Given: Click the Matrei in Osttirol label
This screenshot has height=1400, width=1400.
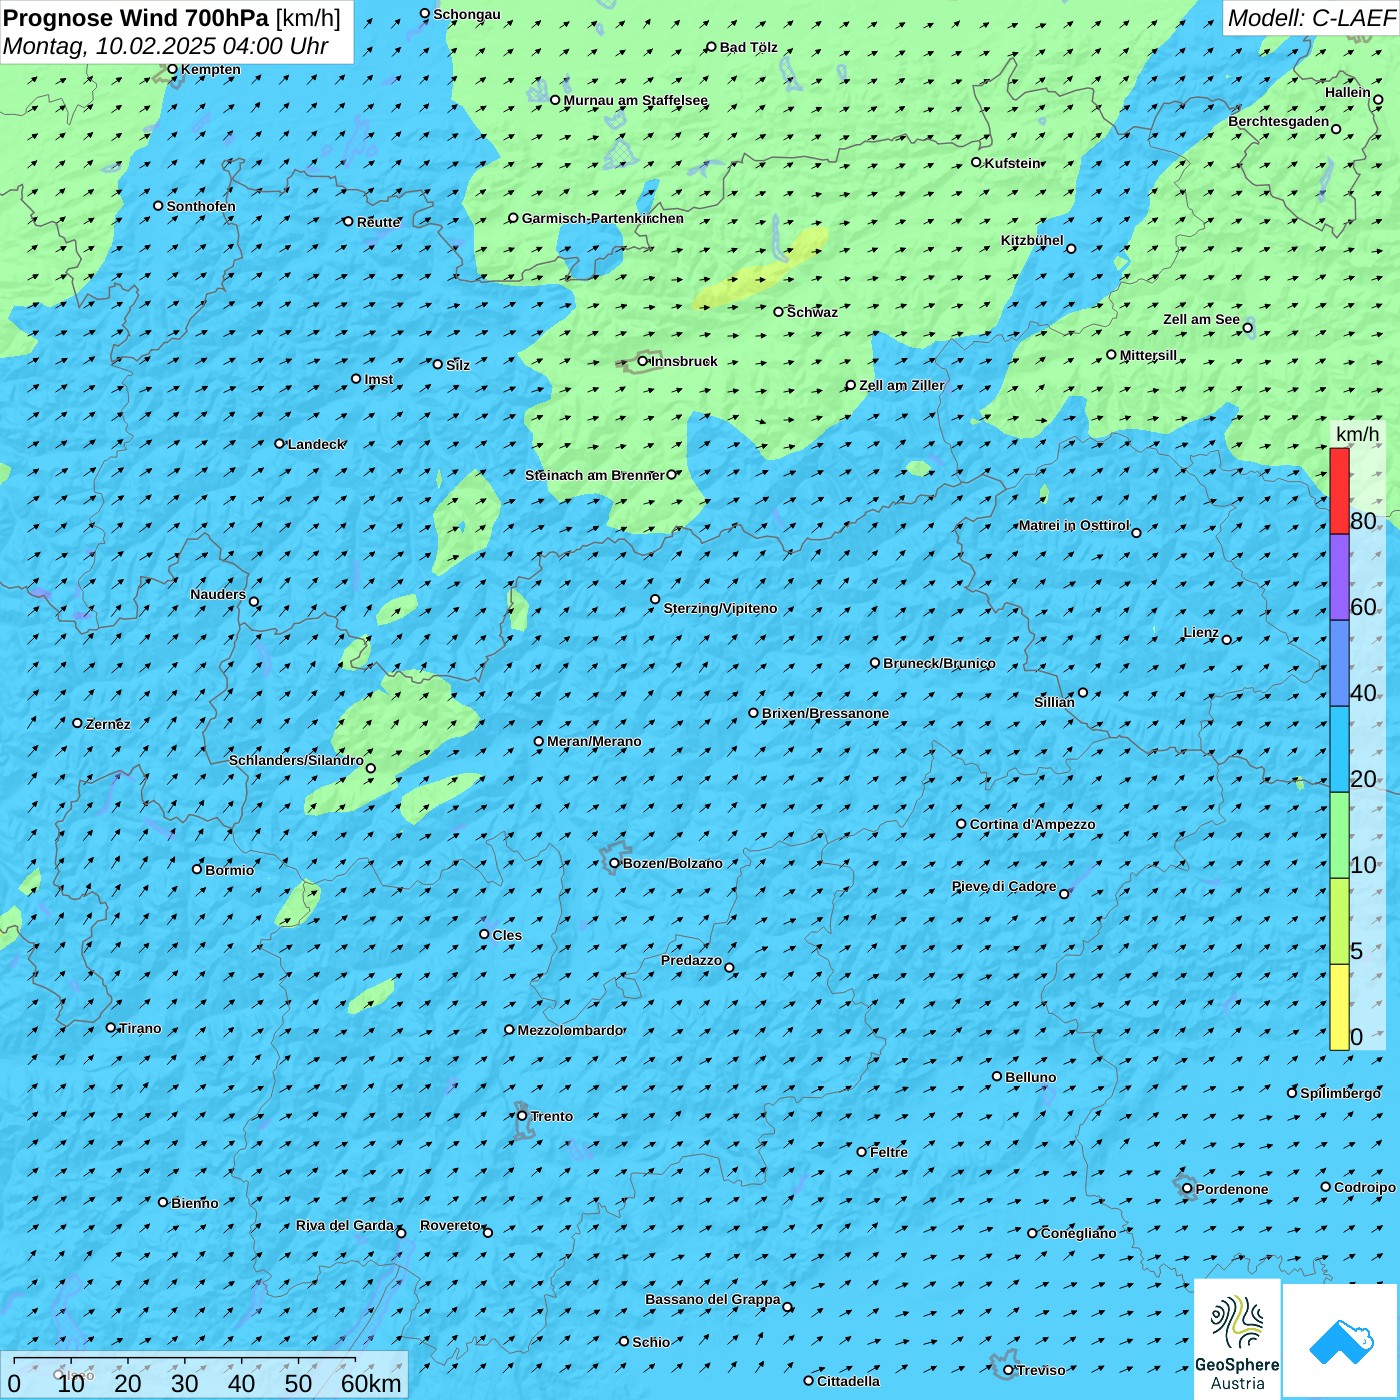Looking at the screenshot, I should pyautogui.click(x=1074, y=525).
